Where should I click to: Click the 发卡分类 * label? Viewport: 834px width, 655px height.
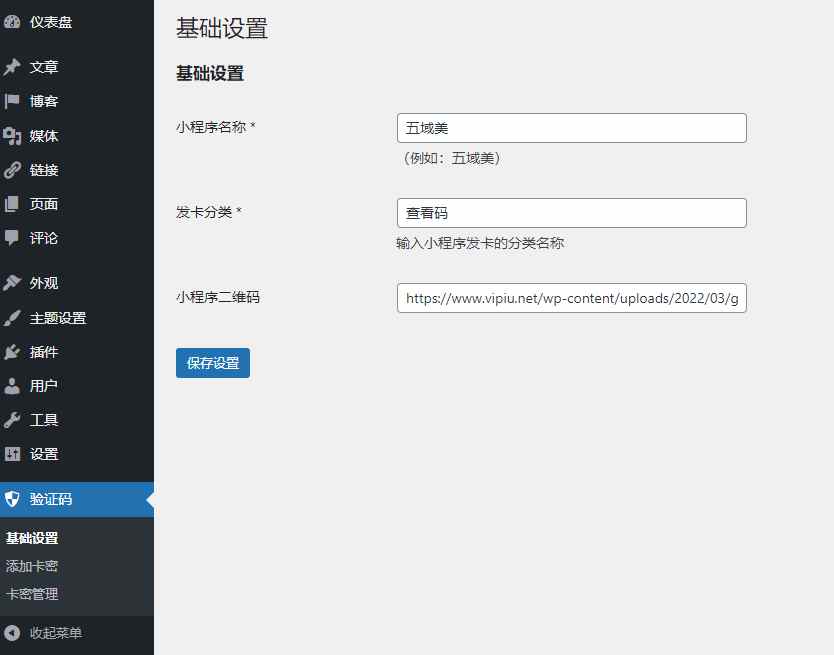[209, 212]
